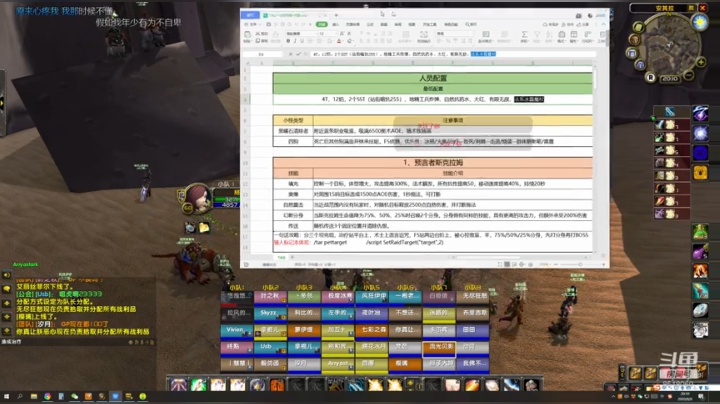Click into the formula bar text
Viewport: 720px width, 404px height.
(453, 54)
